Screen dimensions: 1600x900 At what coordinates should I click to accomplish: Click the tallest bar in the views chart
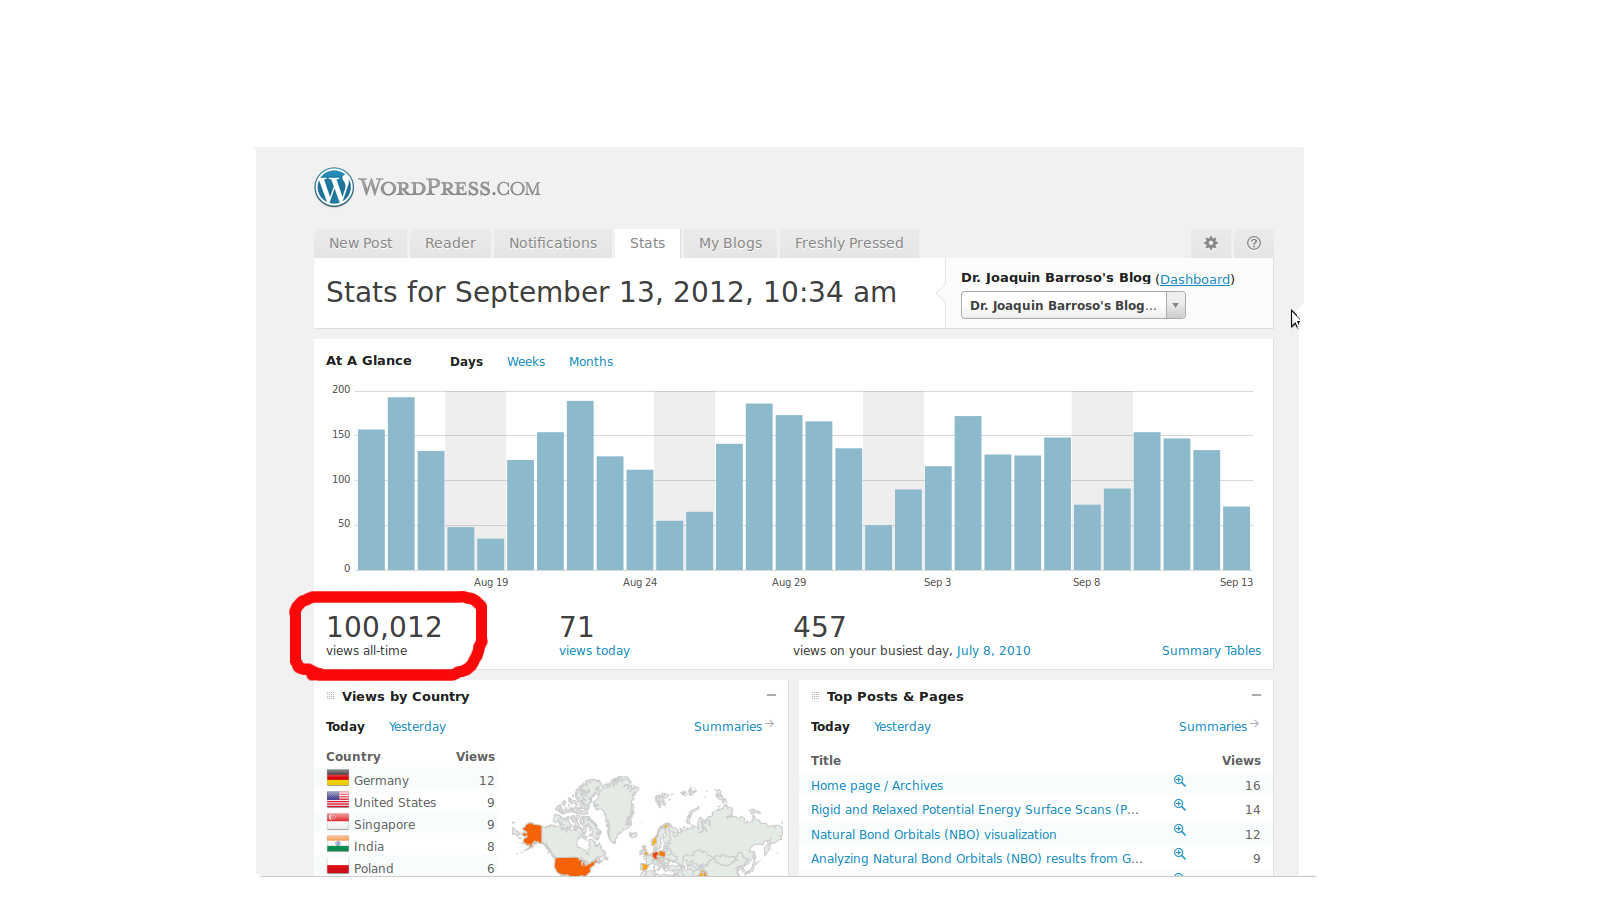(x=401, y=484)
